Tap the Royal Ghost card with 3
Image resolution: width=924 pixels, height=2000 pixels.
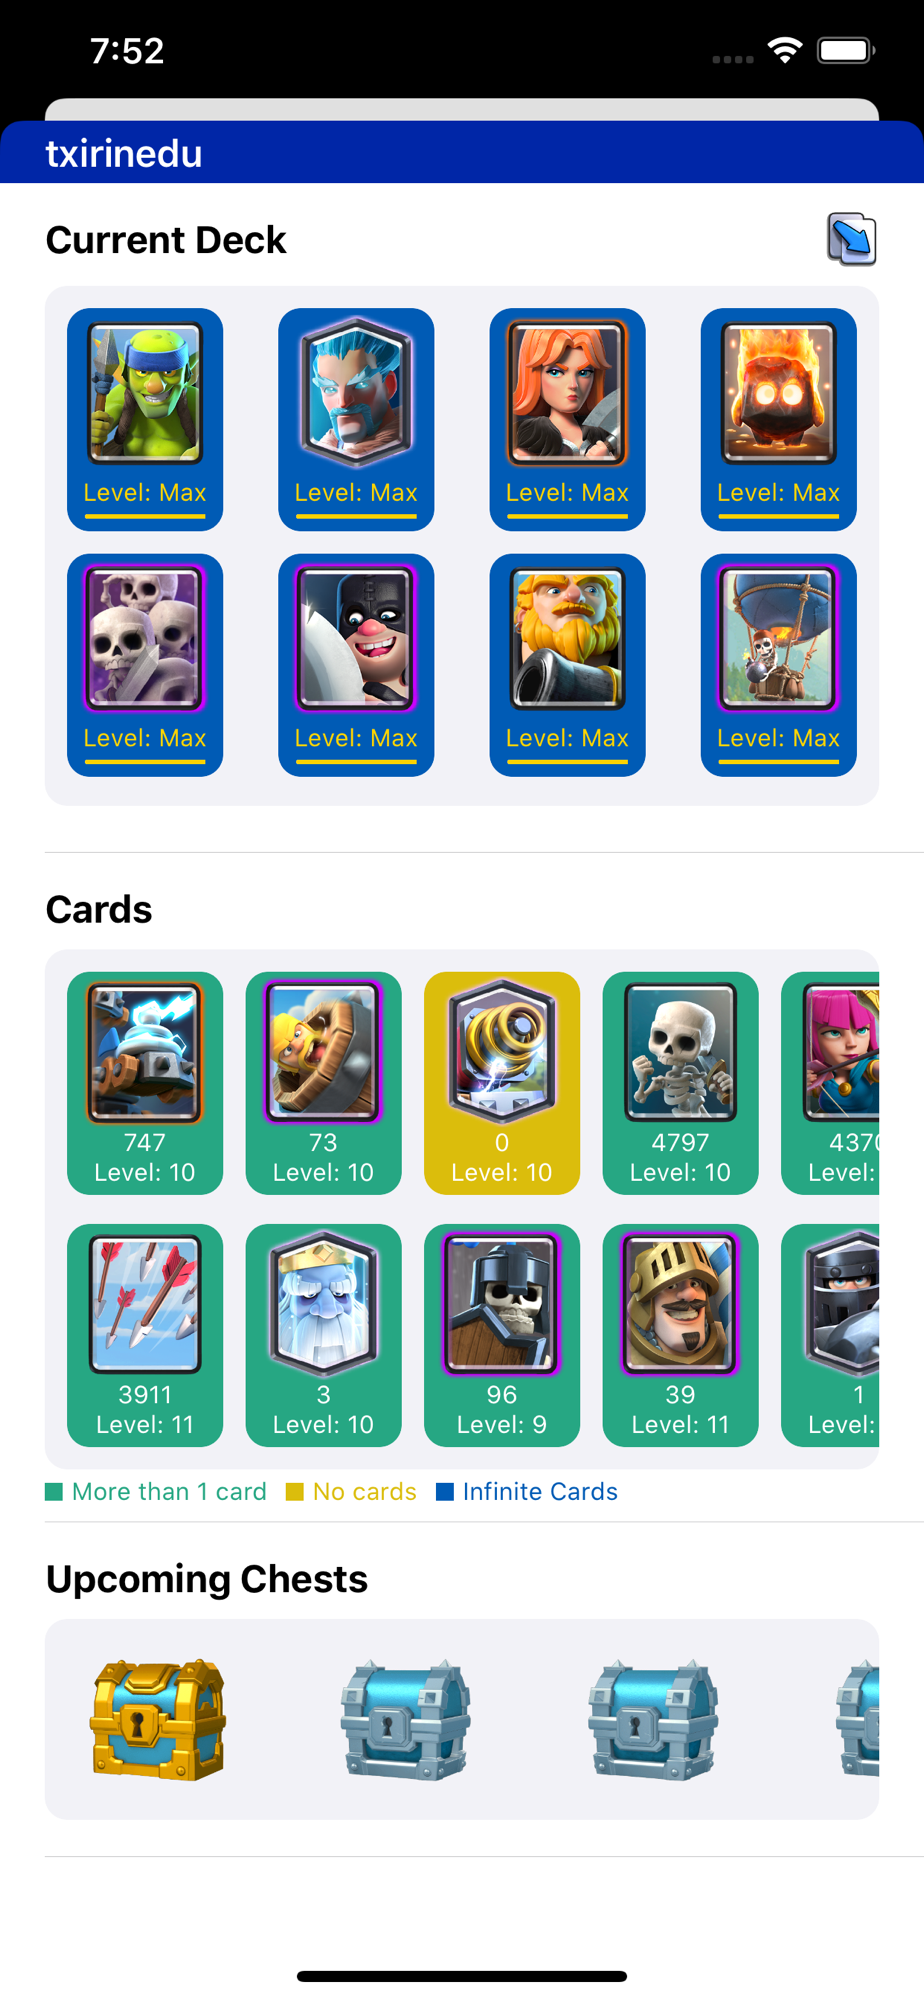323,1335
